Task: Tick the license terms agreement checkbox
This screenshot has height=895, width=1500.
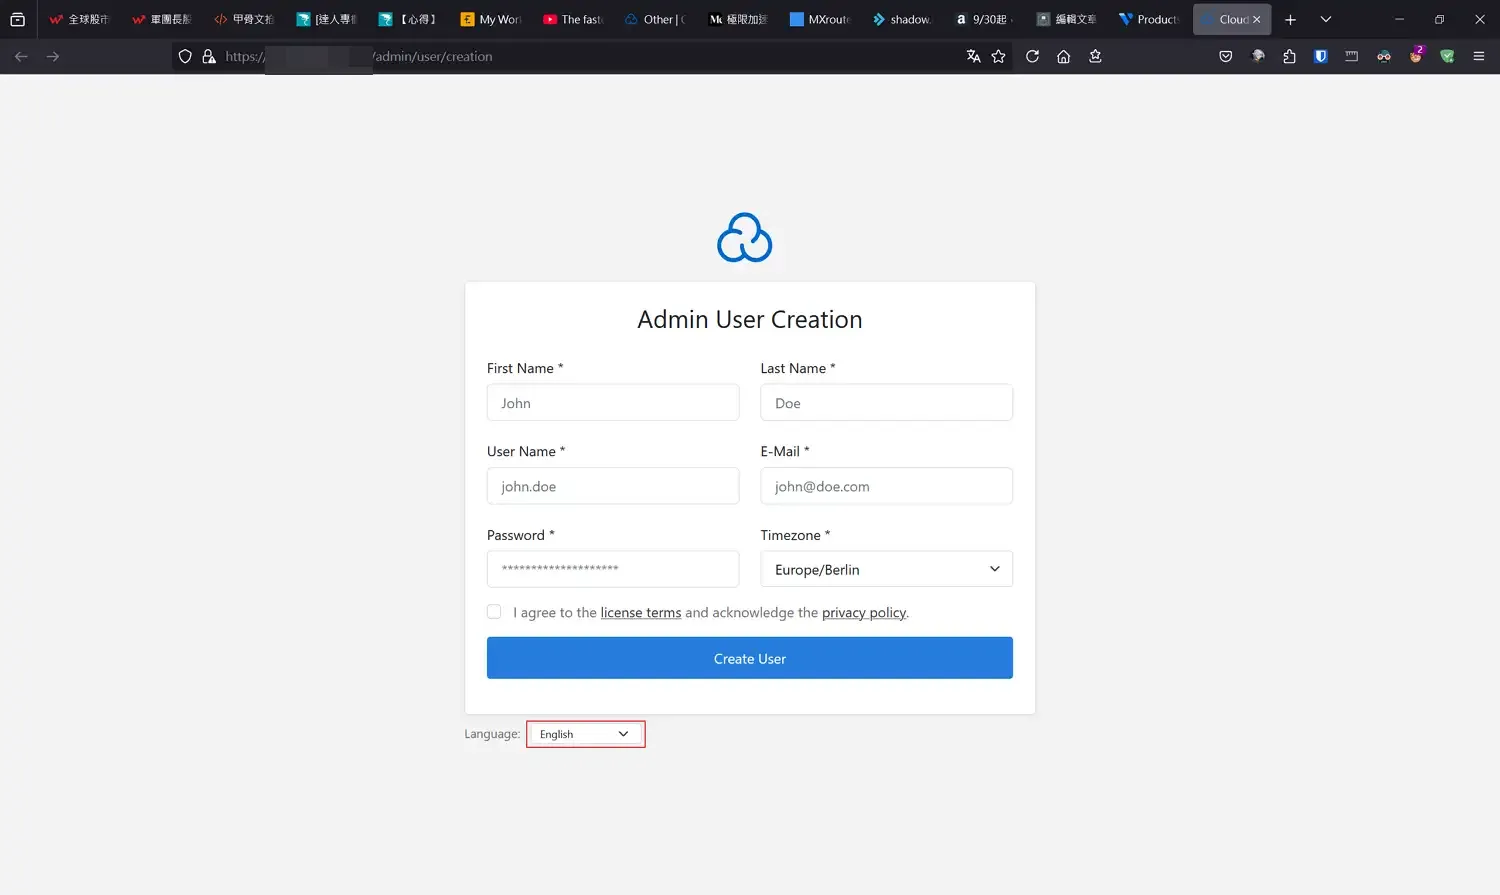Action: (x=494, y=612)
